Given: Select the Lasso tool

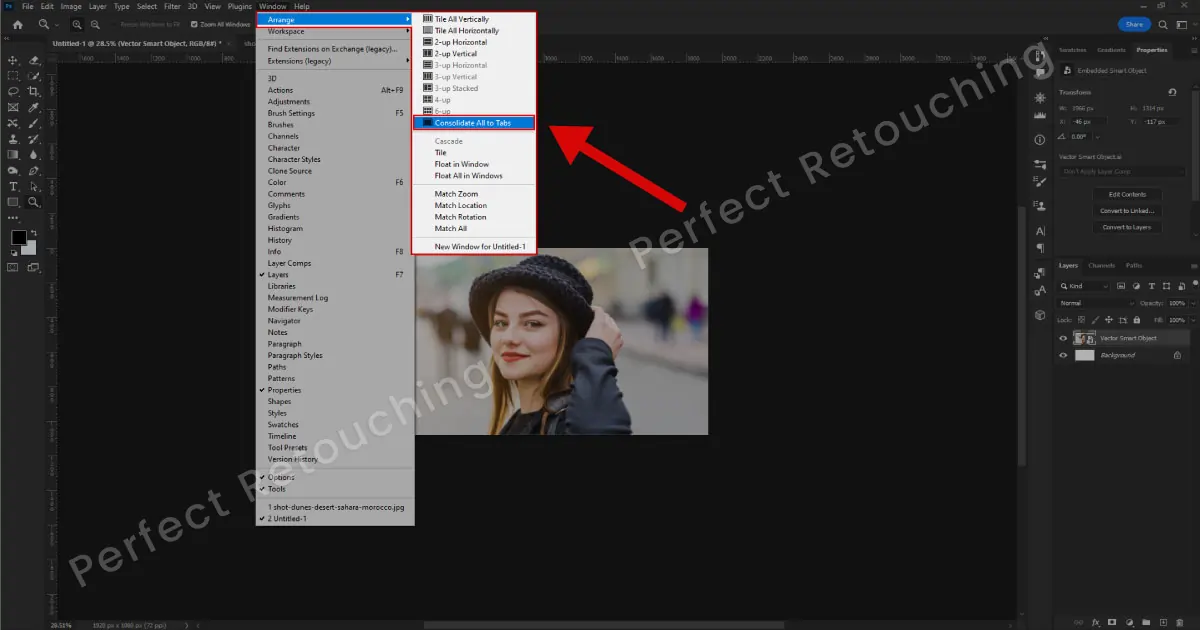Looking at the screenshot, I should [x=12, y=90].
